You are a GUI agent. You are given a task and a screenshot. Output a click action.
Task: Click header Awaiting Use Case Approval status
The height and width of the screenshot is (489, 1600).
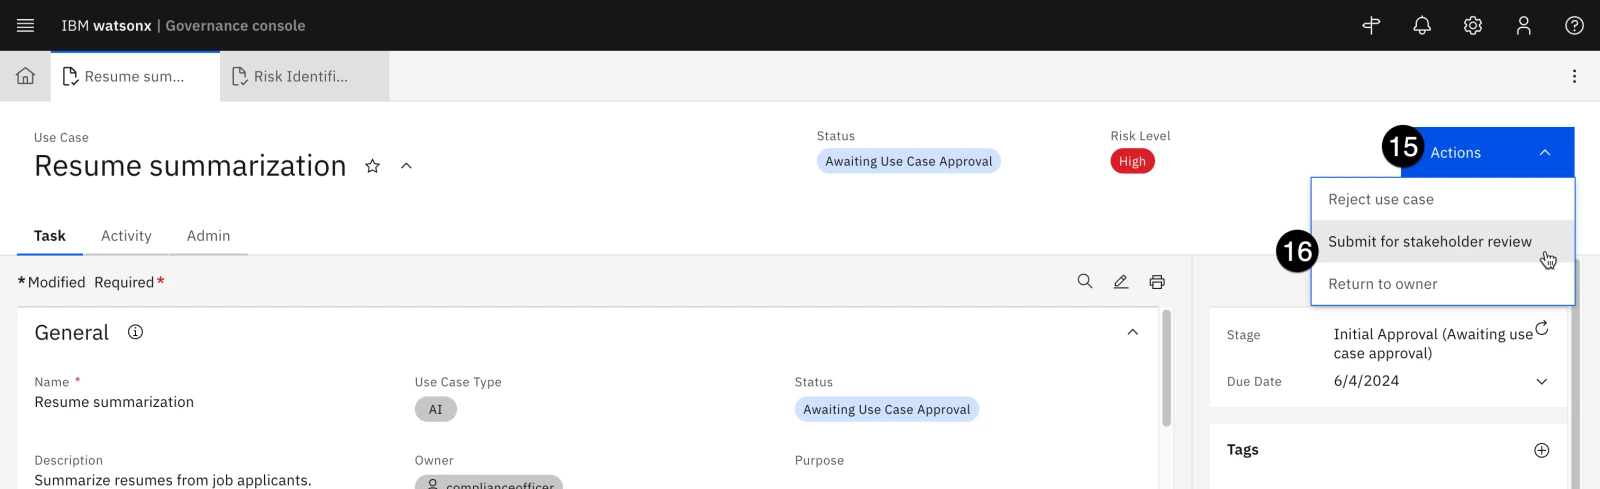(908, 161)
